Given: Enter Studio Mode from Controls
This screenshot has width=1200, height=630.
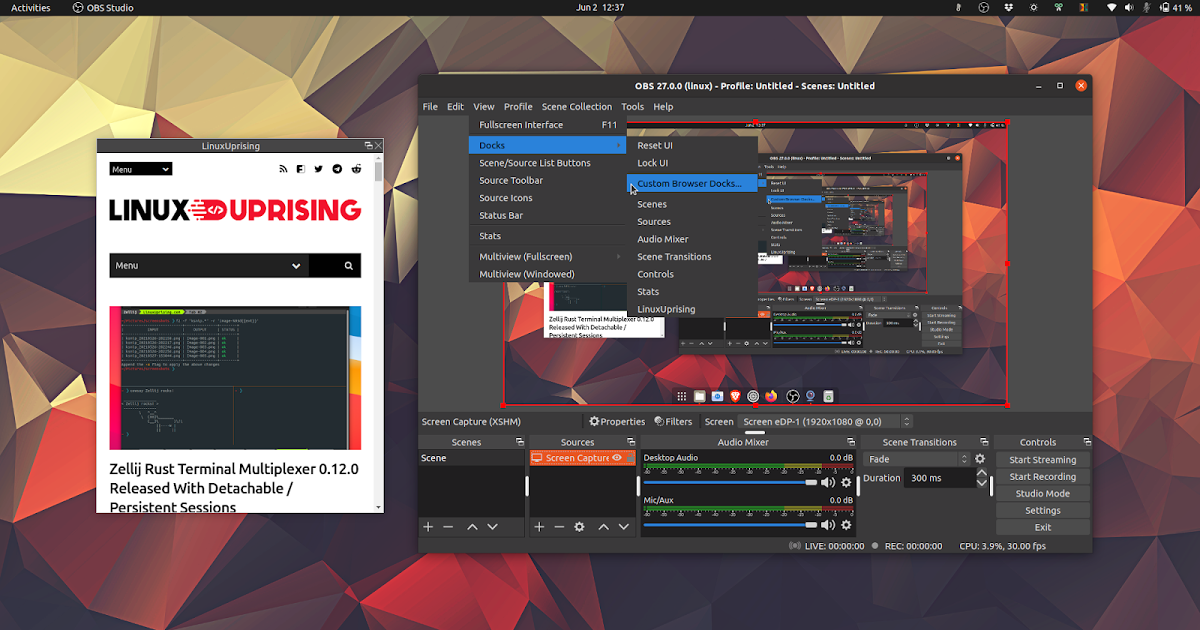Looking at the screenshot, I should tap(1043, 494).
